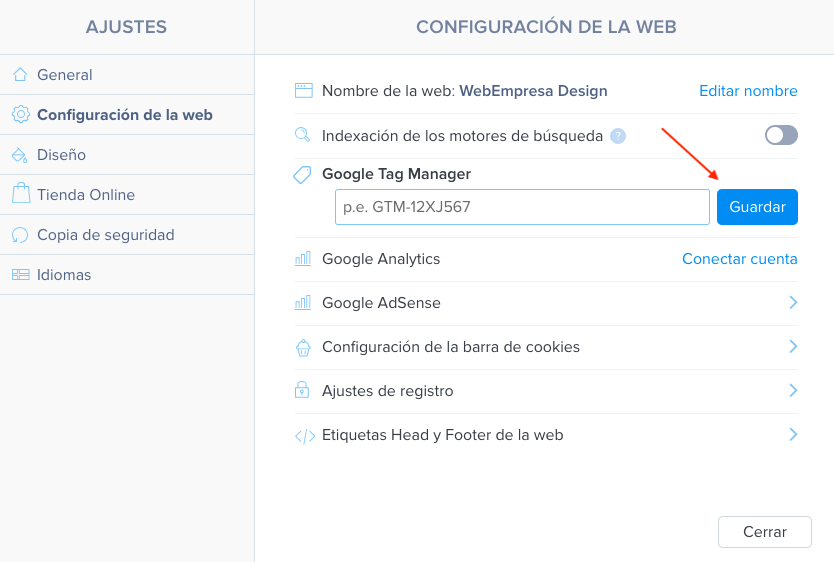834x562 pixels.
Task: Open the Ajustes de registro row
Action: point(546,391)
